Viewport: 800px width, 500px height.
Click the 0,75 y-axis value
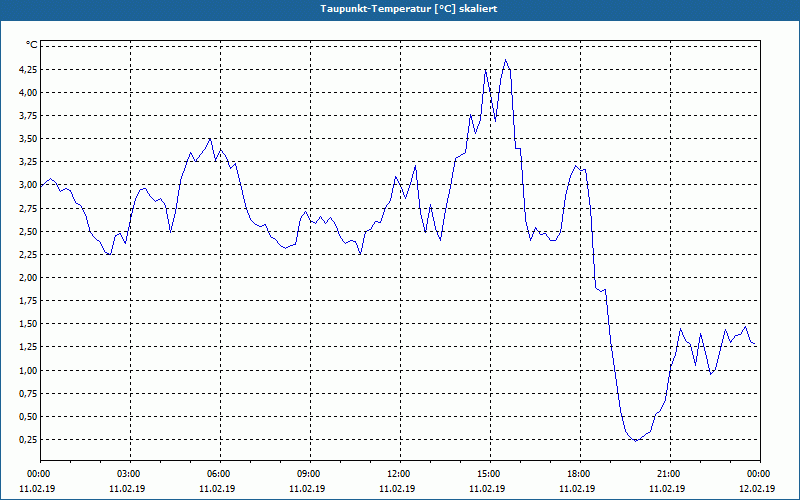tap(28, 393)
